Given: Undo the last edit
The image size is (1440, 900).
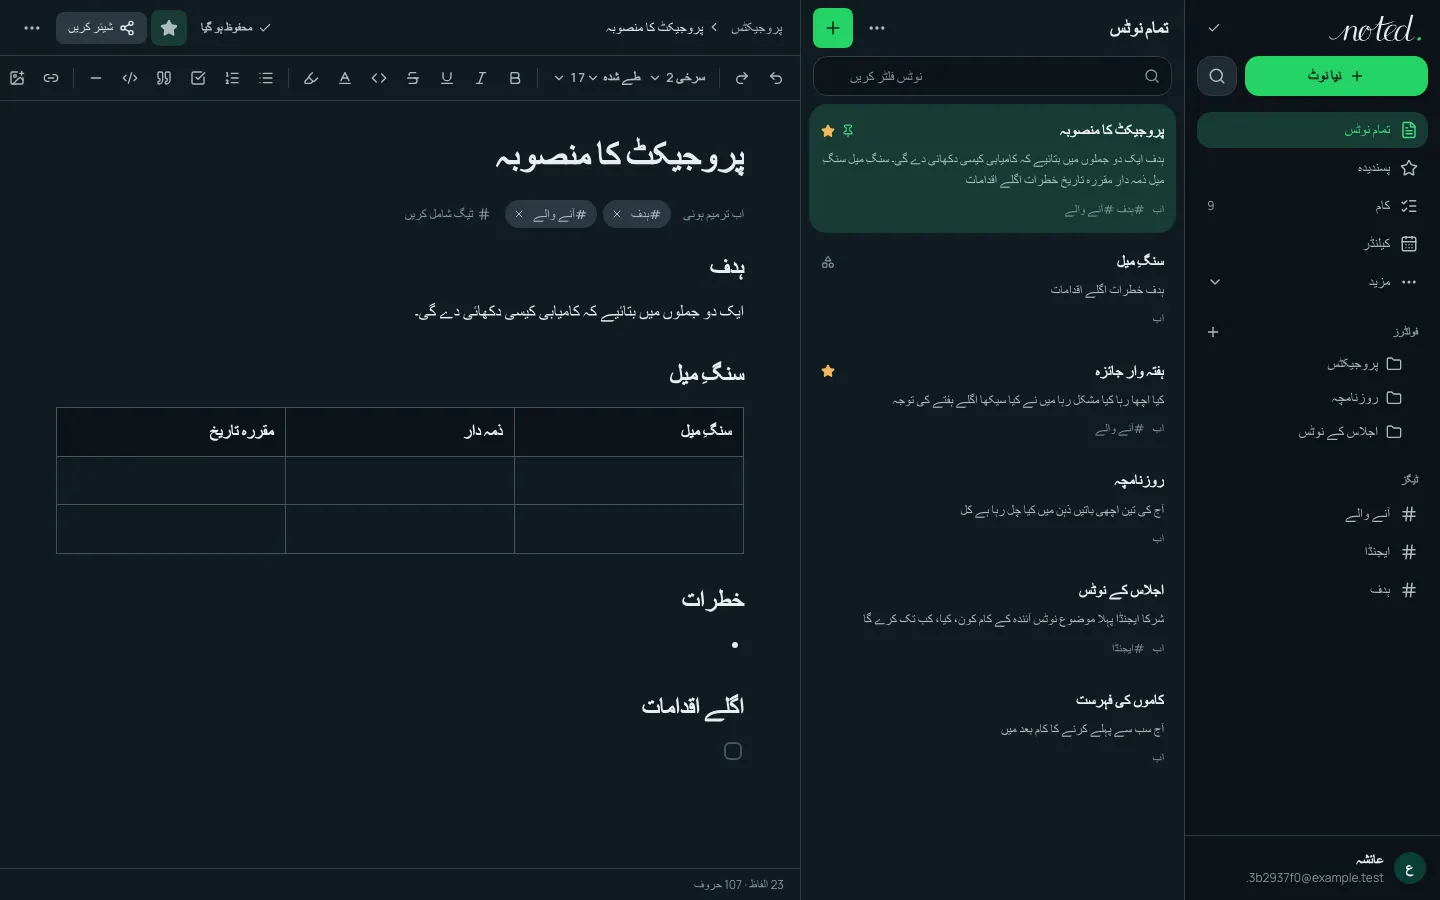Looking at the screenshot, I should click(776, 78).
